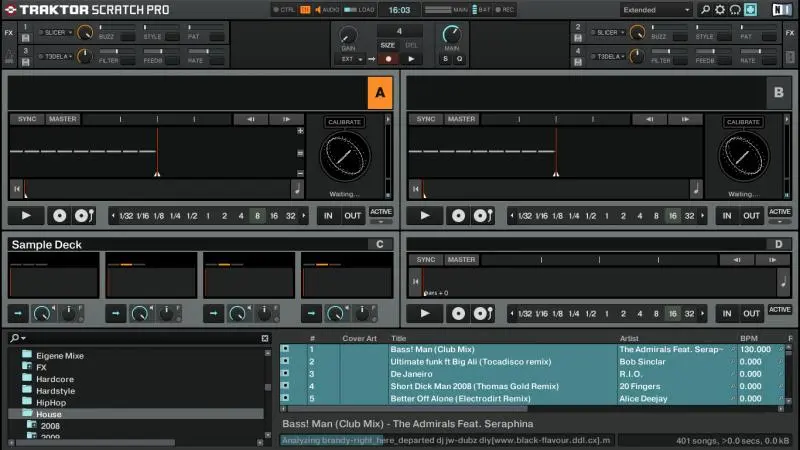The width and height of the screenshot is (800, 450).
Task: Click the CALIBRATE button on Deck A
Action: coord(344,122)
